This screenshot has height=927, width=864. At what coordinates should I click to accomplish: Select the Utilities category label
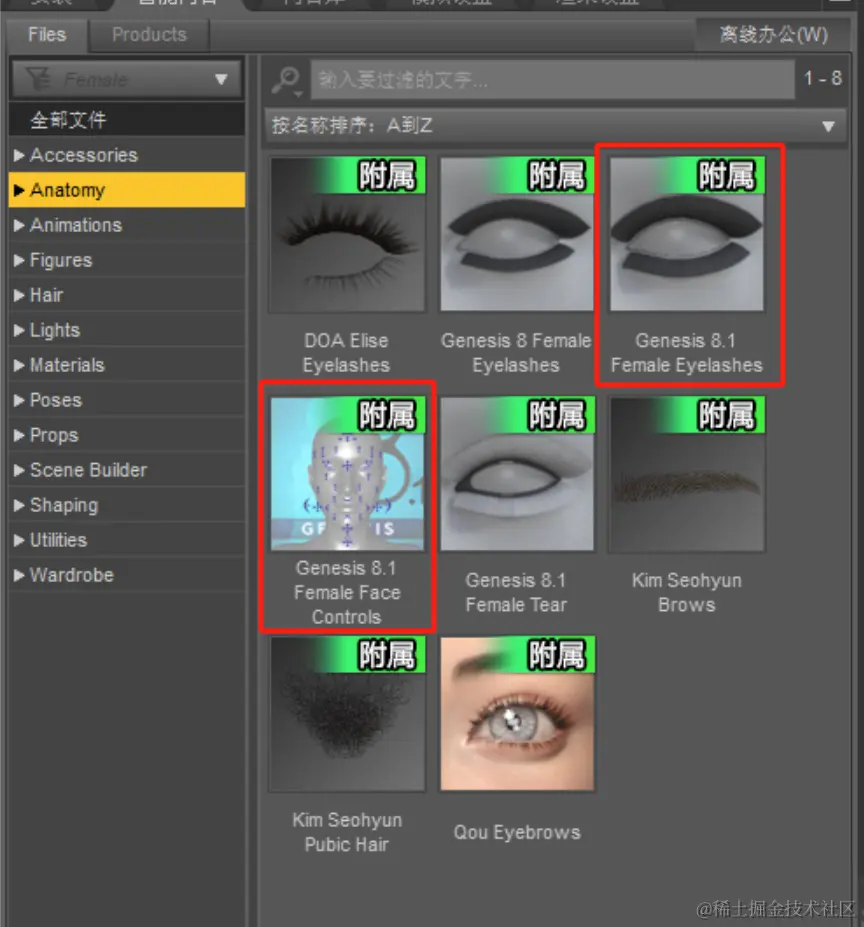[x=58, y=540]
